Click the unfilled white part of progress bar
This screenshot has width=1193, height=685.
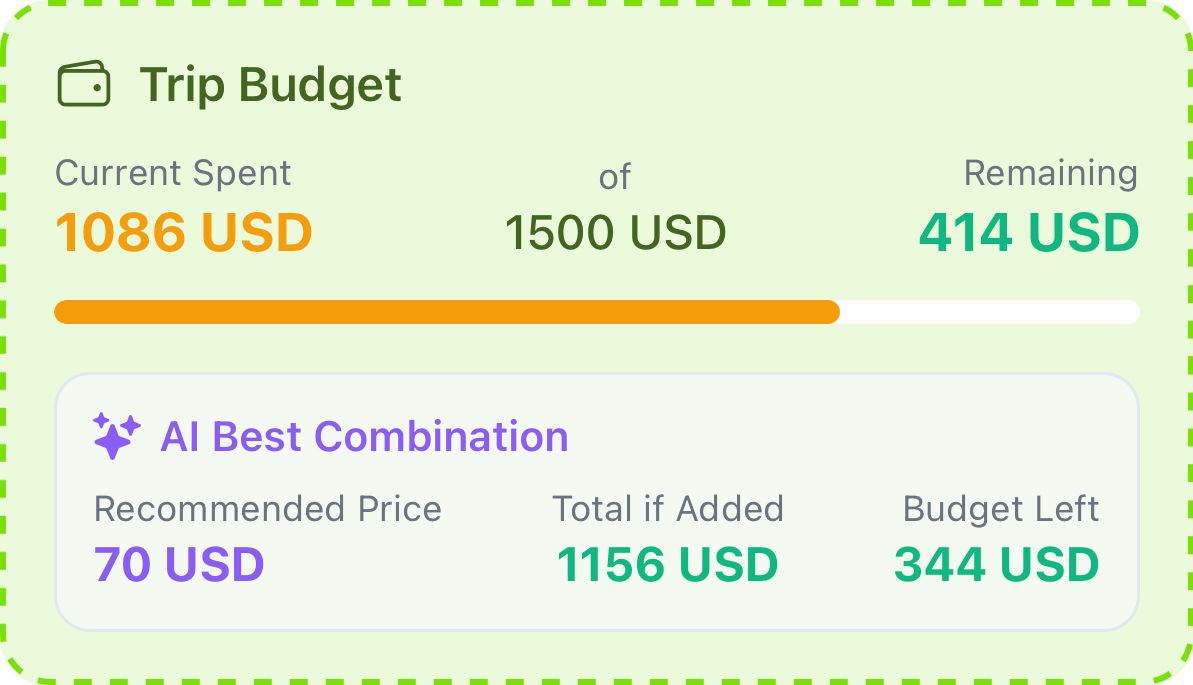tap(989, 312)
